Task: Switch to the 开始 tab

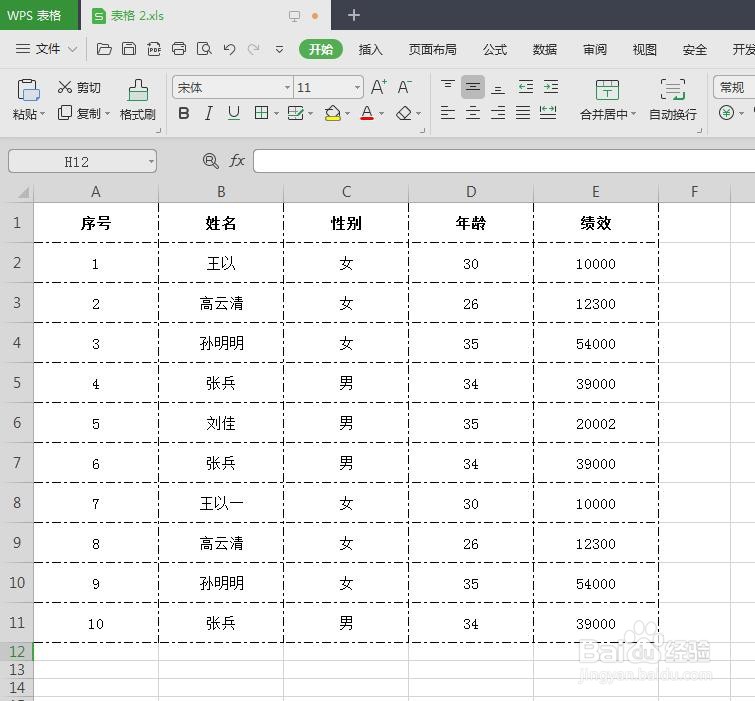Action: [x=321, y=49]
